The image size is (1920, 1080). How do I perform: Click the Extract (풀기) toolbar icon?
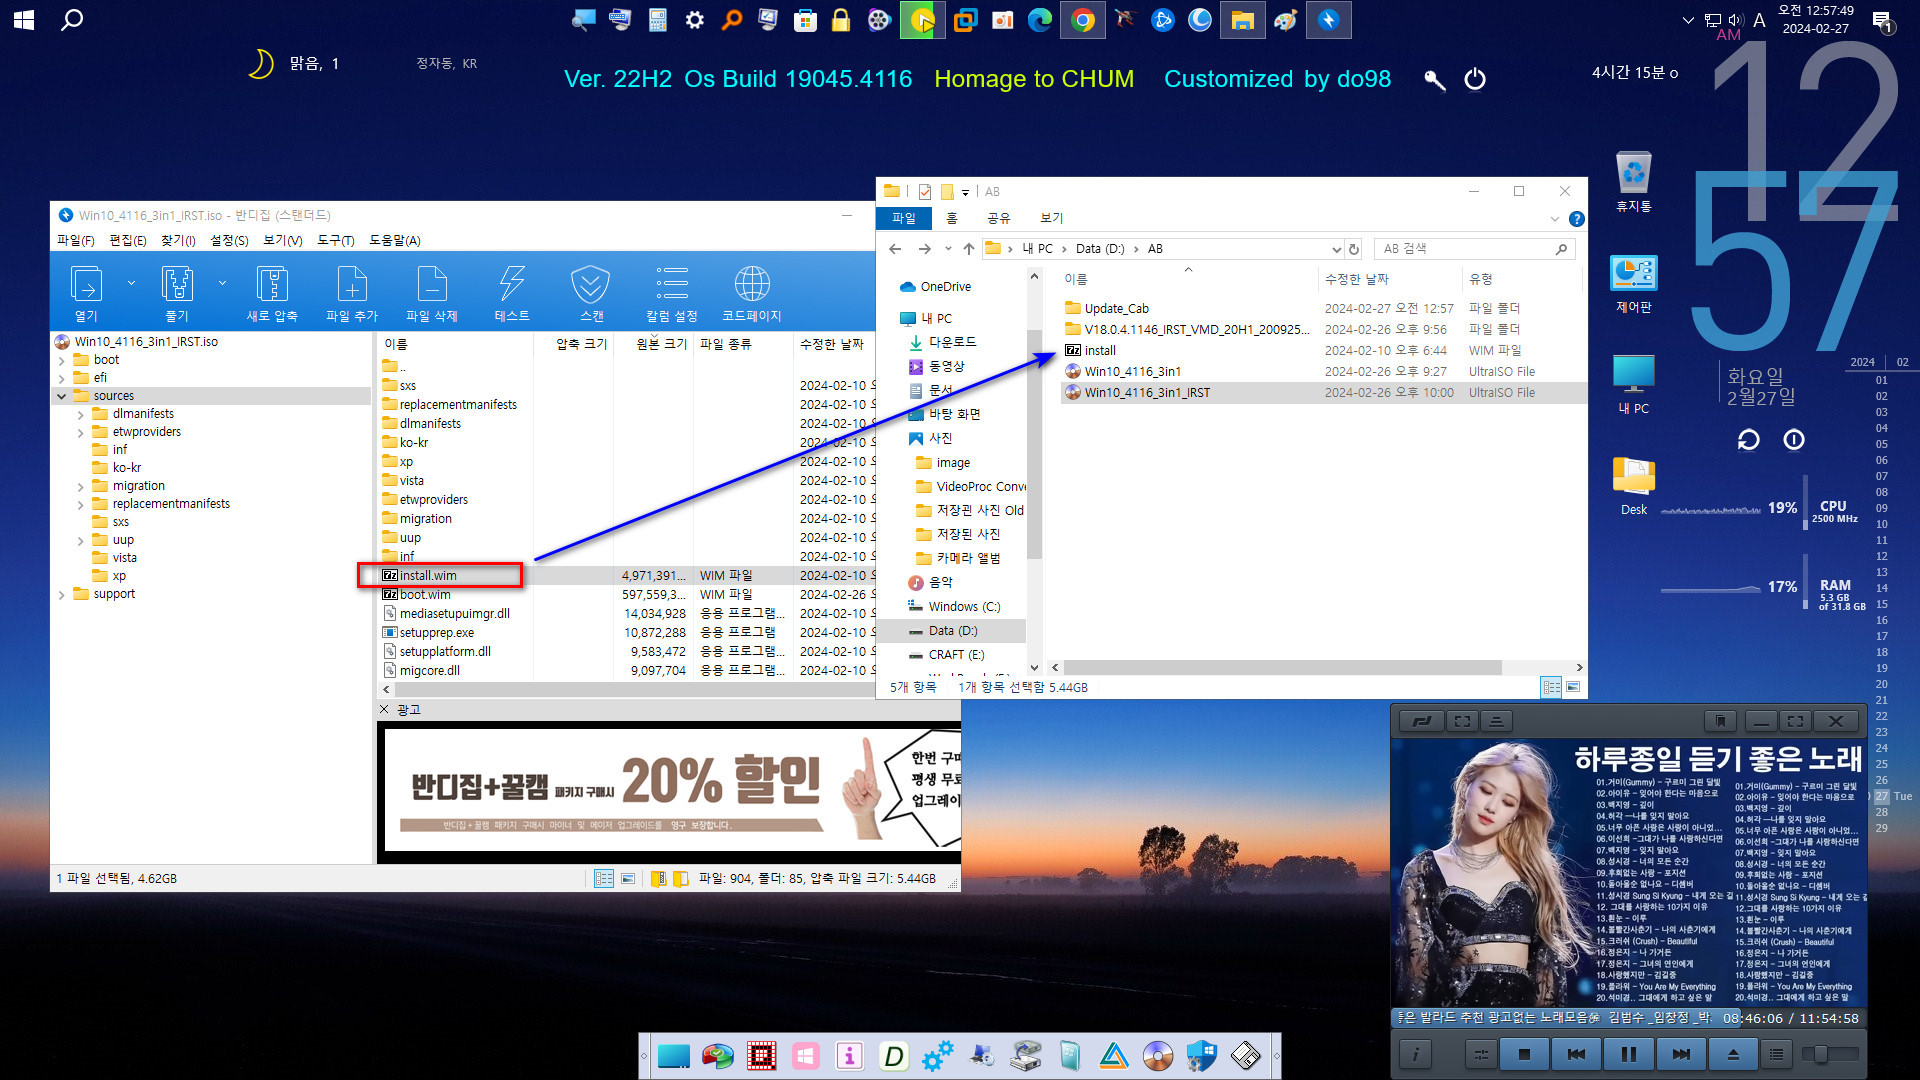click(177, 292)
